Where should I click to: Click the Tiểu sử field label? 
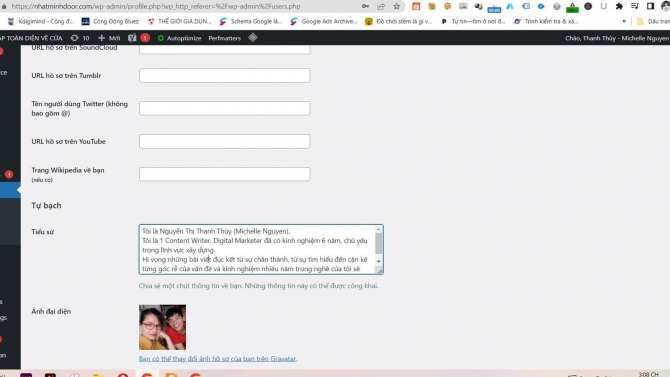click(x=42, y=232)
